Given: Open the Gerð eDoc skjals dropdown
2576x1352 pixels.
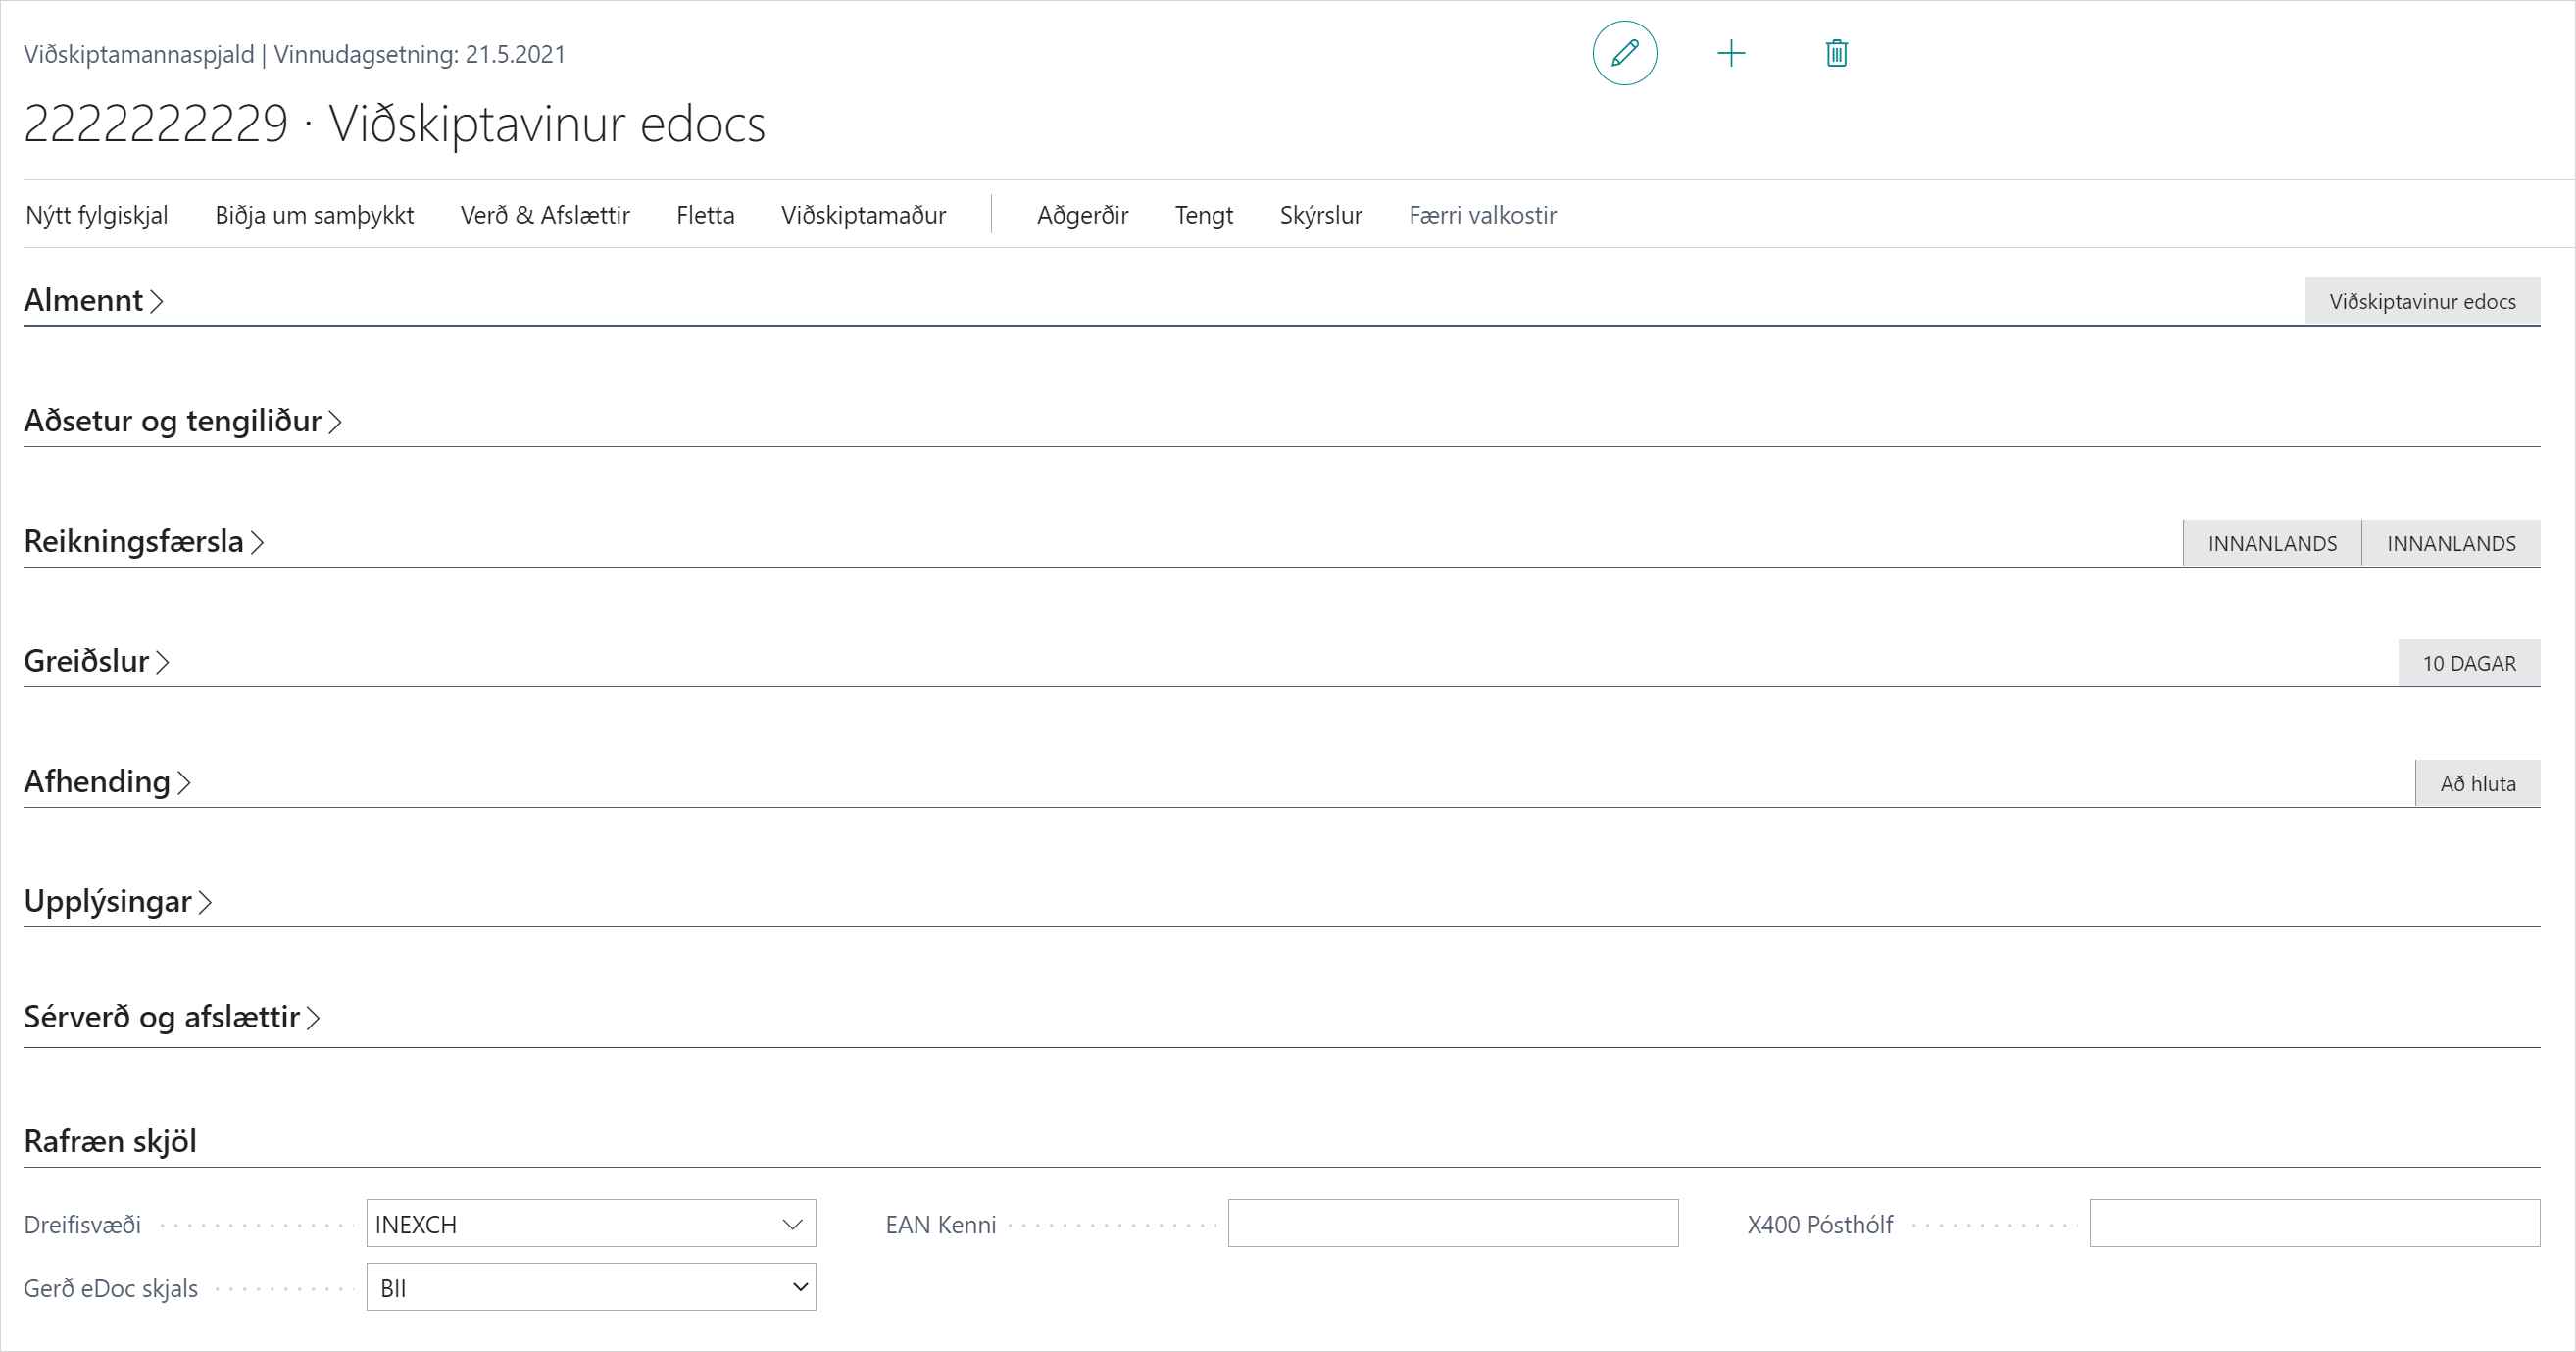Looking at the screenshot, I should [591, 1287].
